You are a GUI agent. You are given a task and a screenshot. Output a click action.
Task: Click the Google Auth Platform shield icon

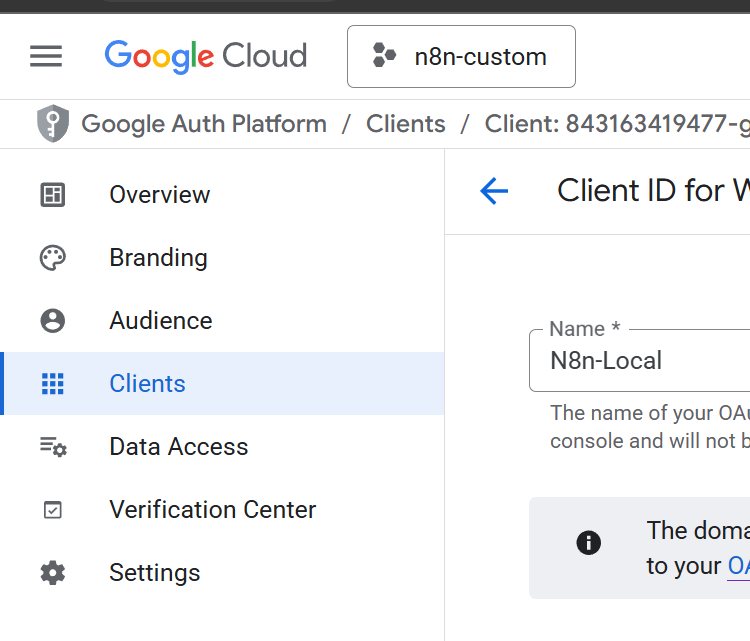(x=52, y=124)
